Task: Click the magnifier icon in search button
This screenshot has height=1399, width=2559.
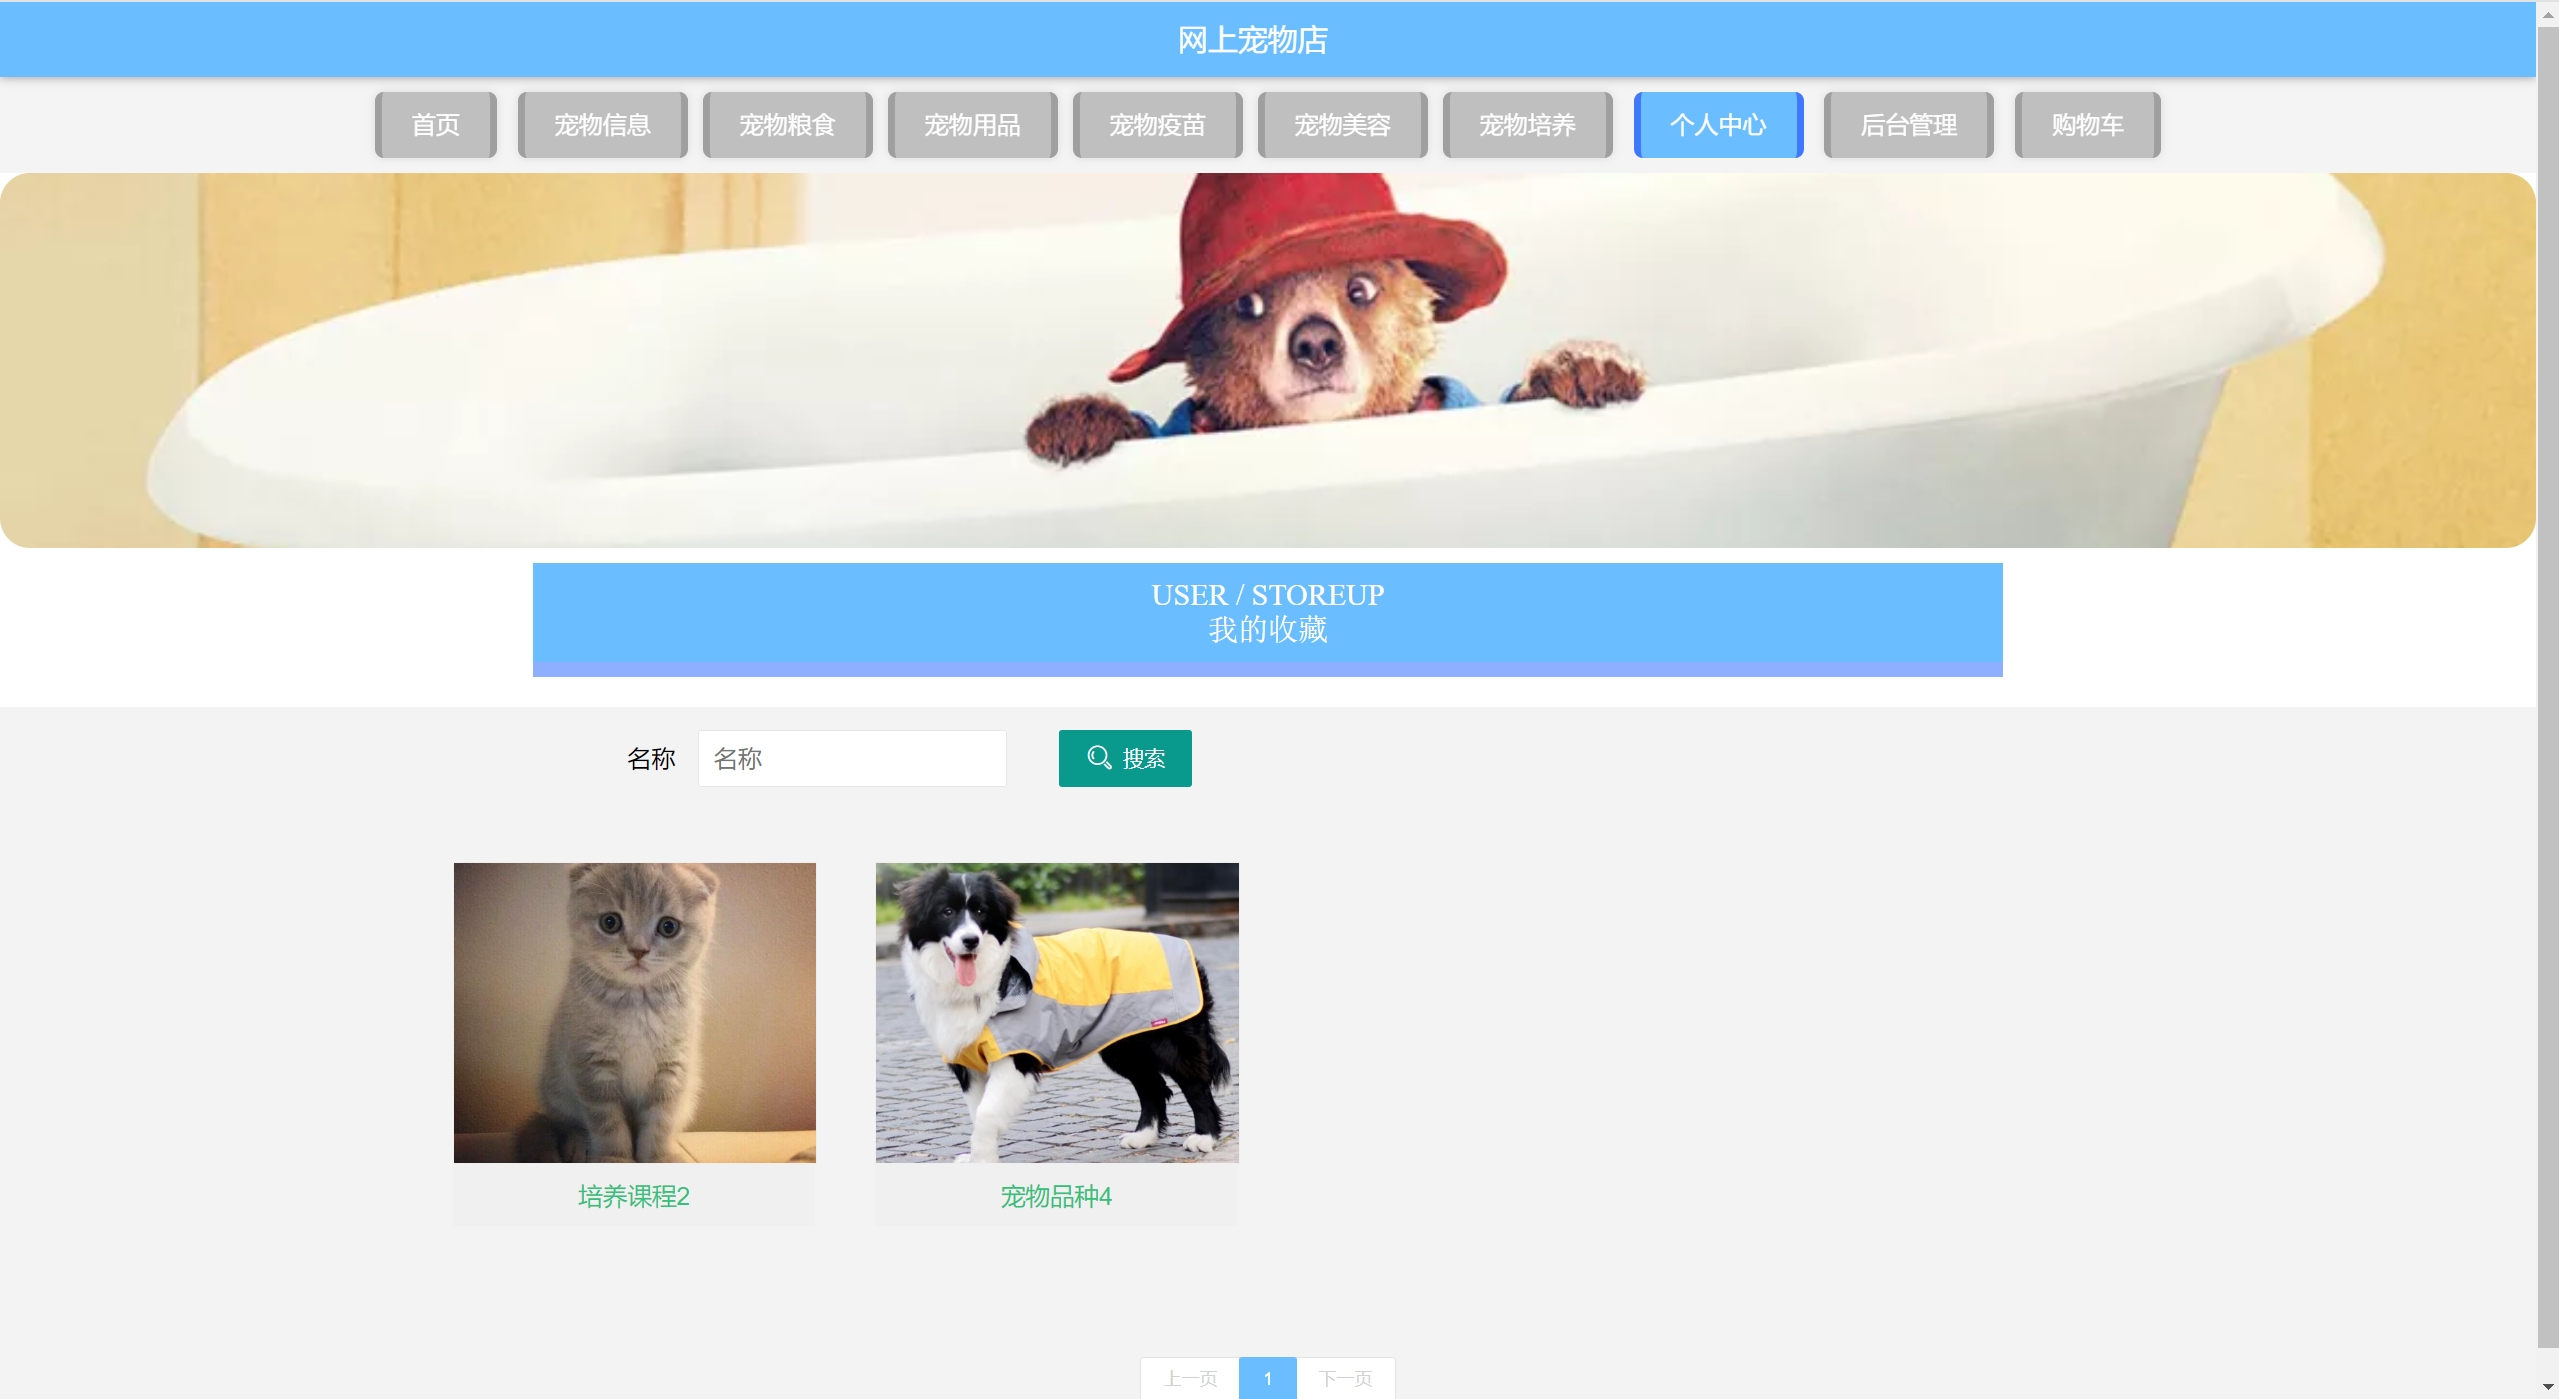Action: (x=1099, y=758)
